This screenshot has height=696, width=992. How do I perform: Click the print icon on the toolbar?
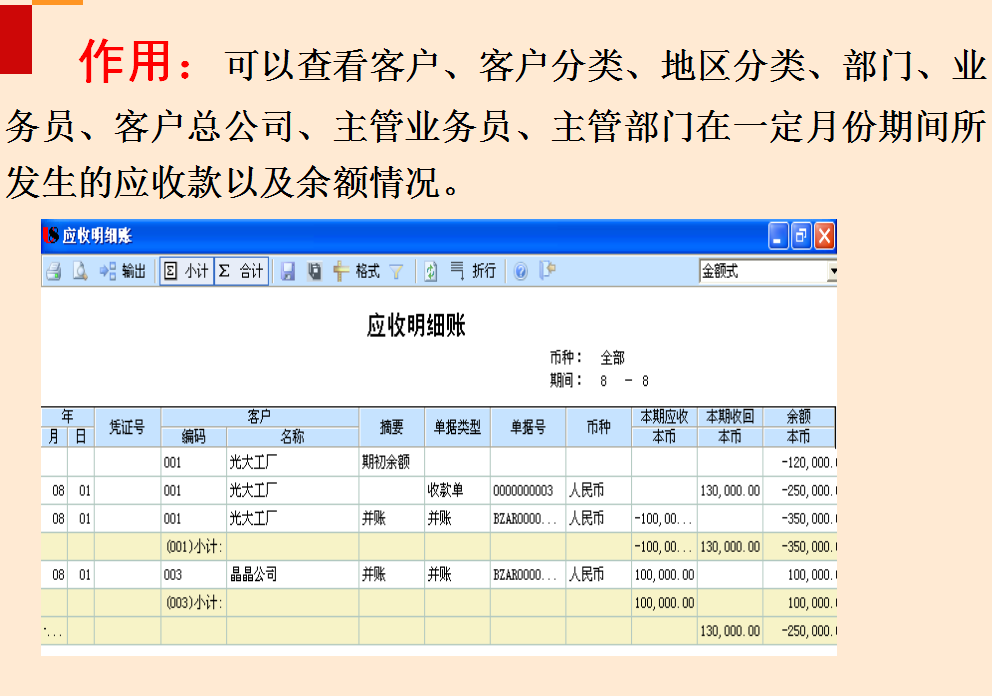[x=52, y=271]
